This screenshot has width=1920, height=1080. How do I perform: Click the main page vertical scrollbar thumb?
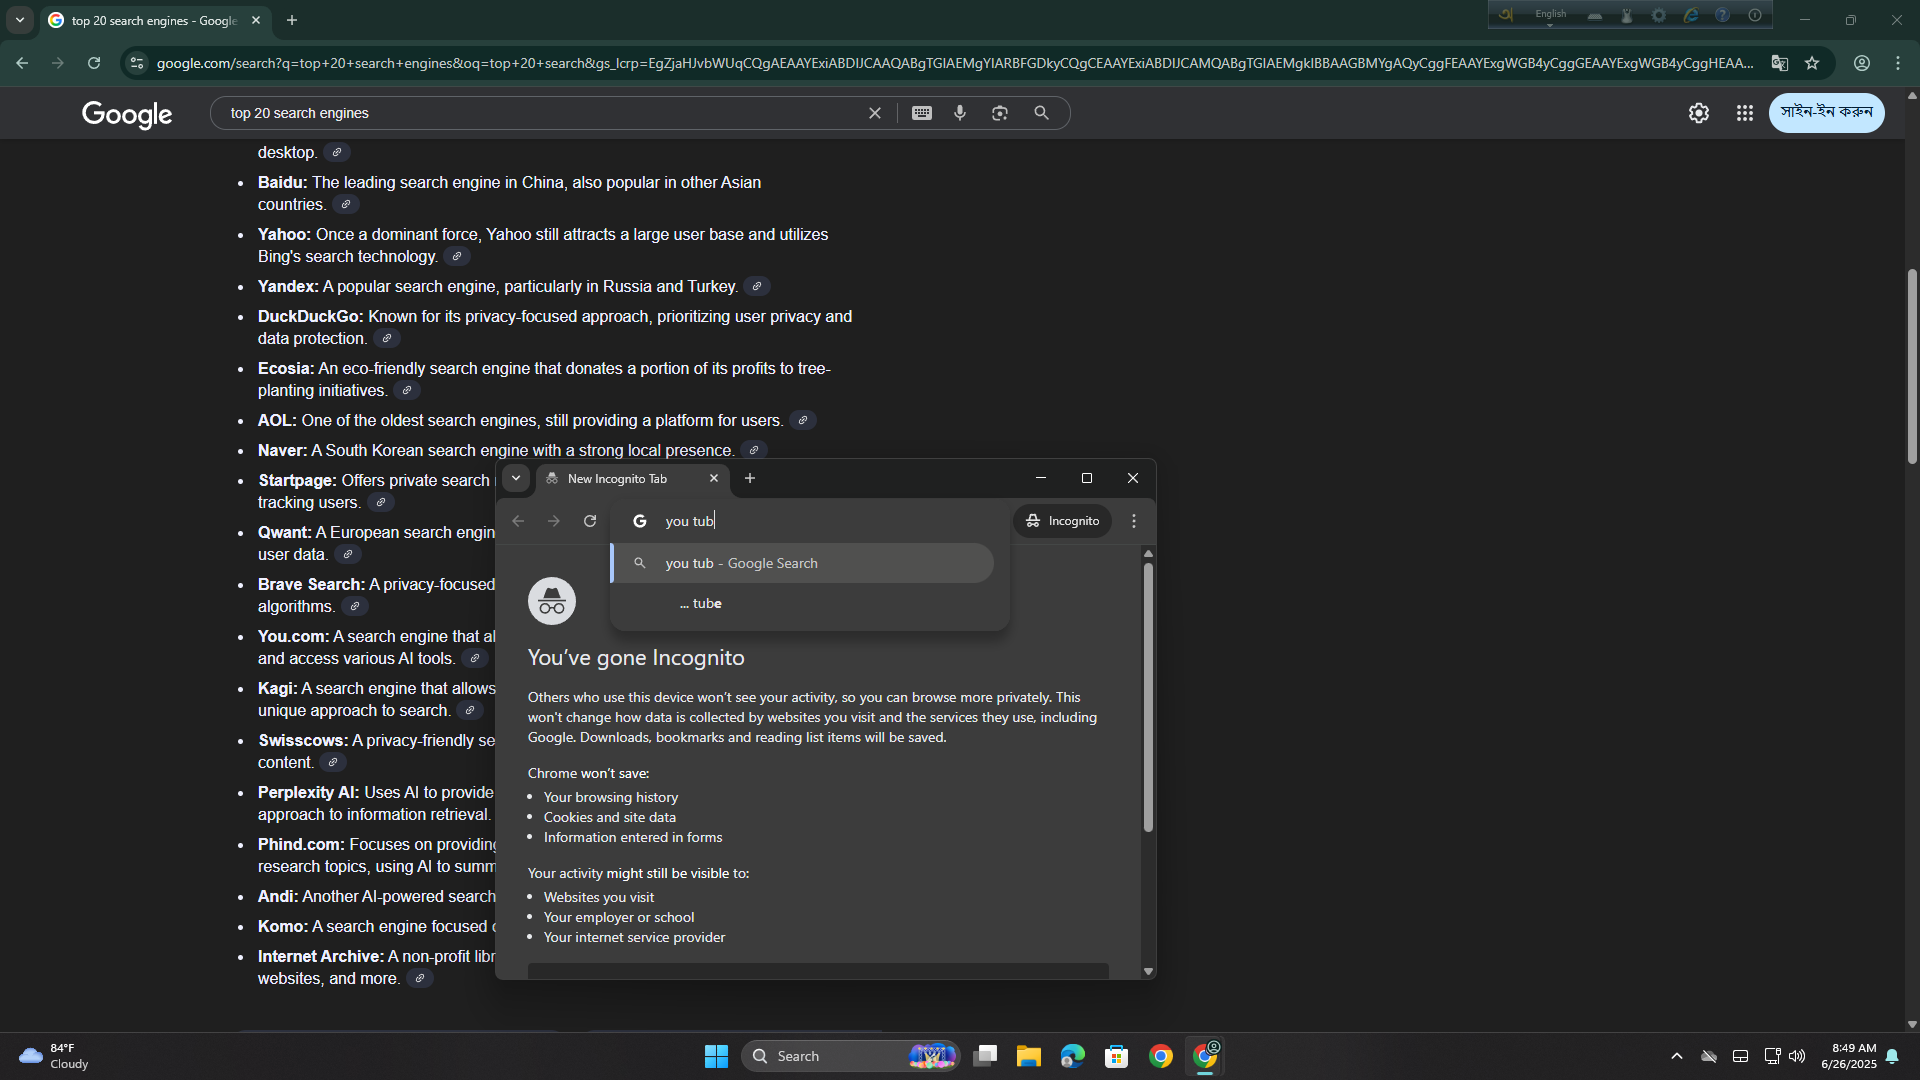coord(1912,366)
